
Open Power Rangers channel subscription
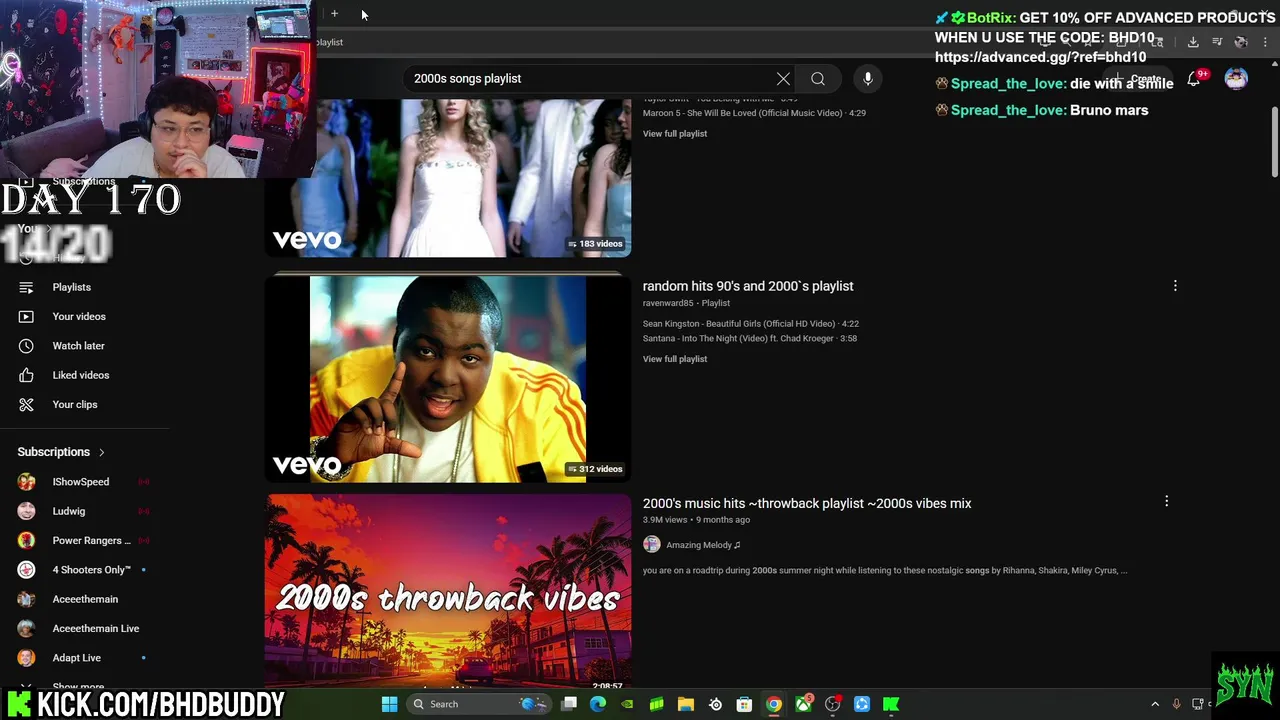pos(91,541)
